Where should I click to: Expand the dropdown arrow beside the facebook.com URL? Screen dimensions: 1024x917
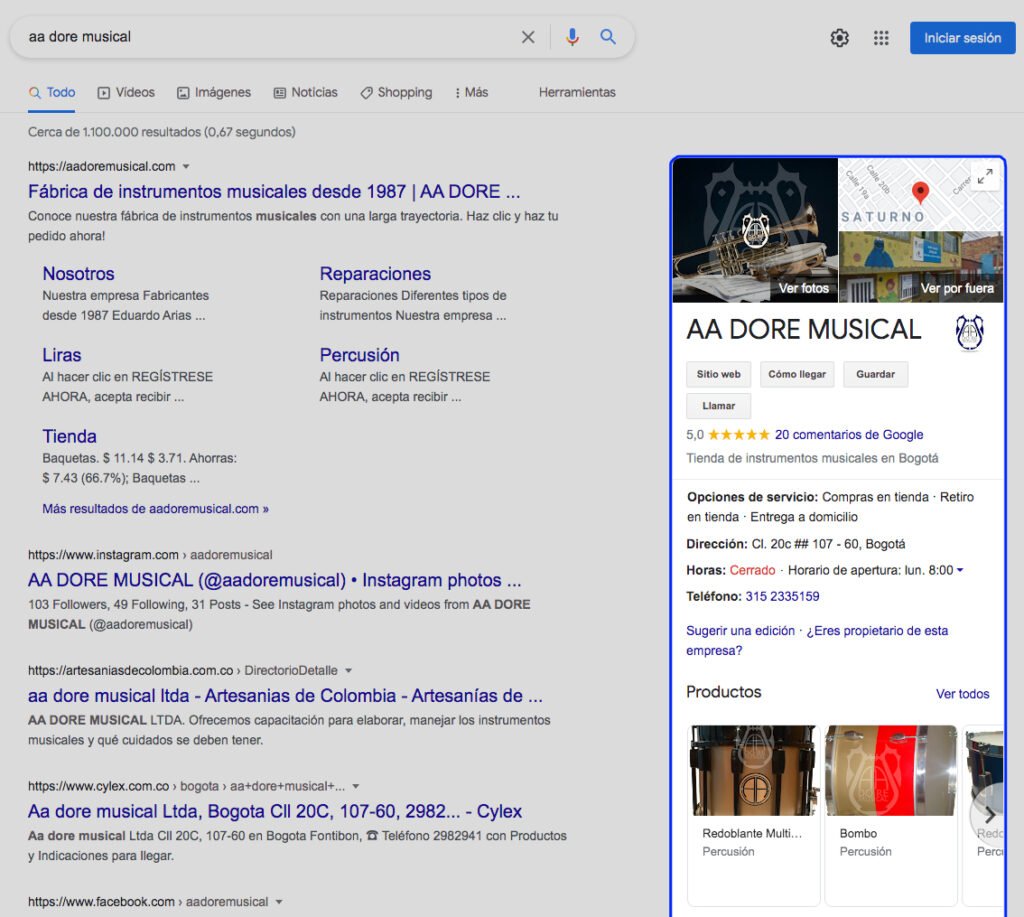pyautogui.click(x=279, y=902)
